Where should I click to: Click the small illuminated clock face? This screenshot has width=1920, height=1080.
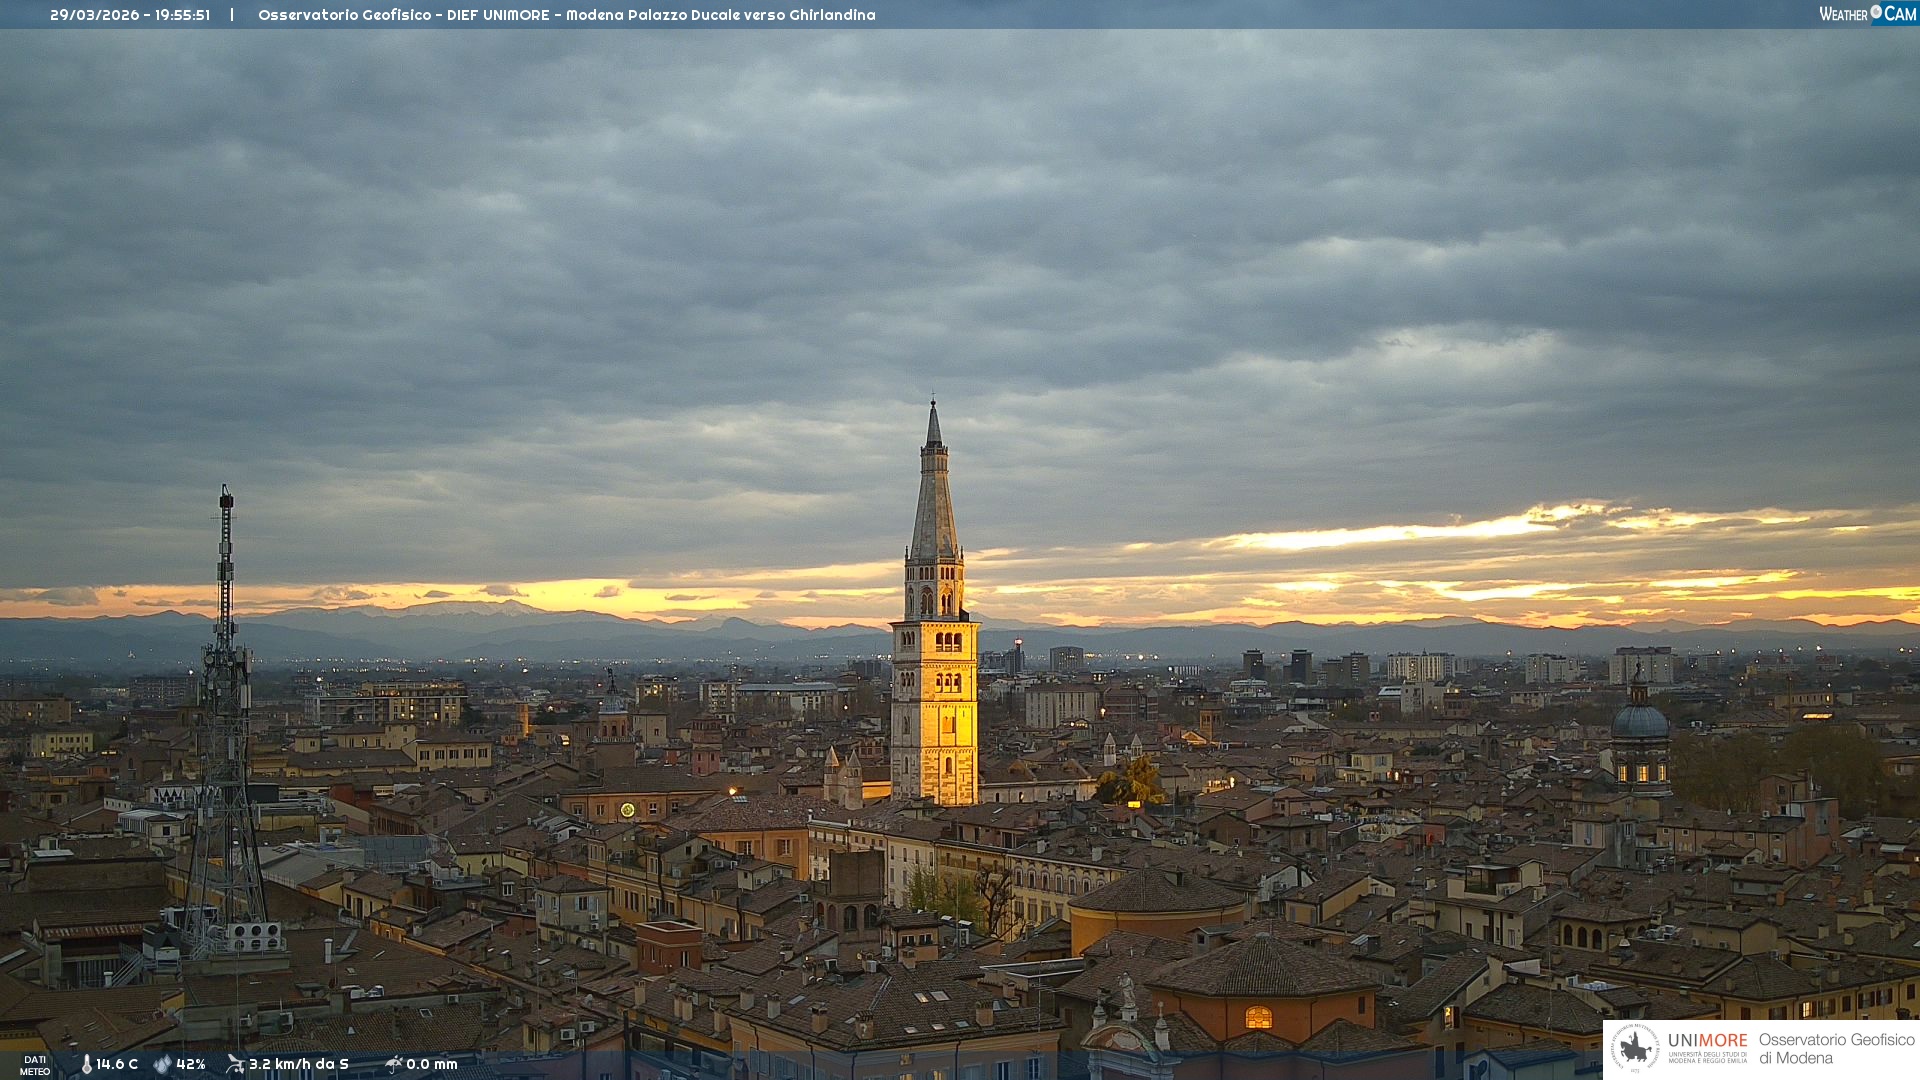click(627, 809)
